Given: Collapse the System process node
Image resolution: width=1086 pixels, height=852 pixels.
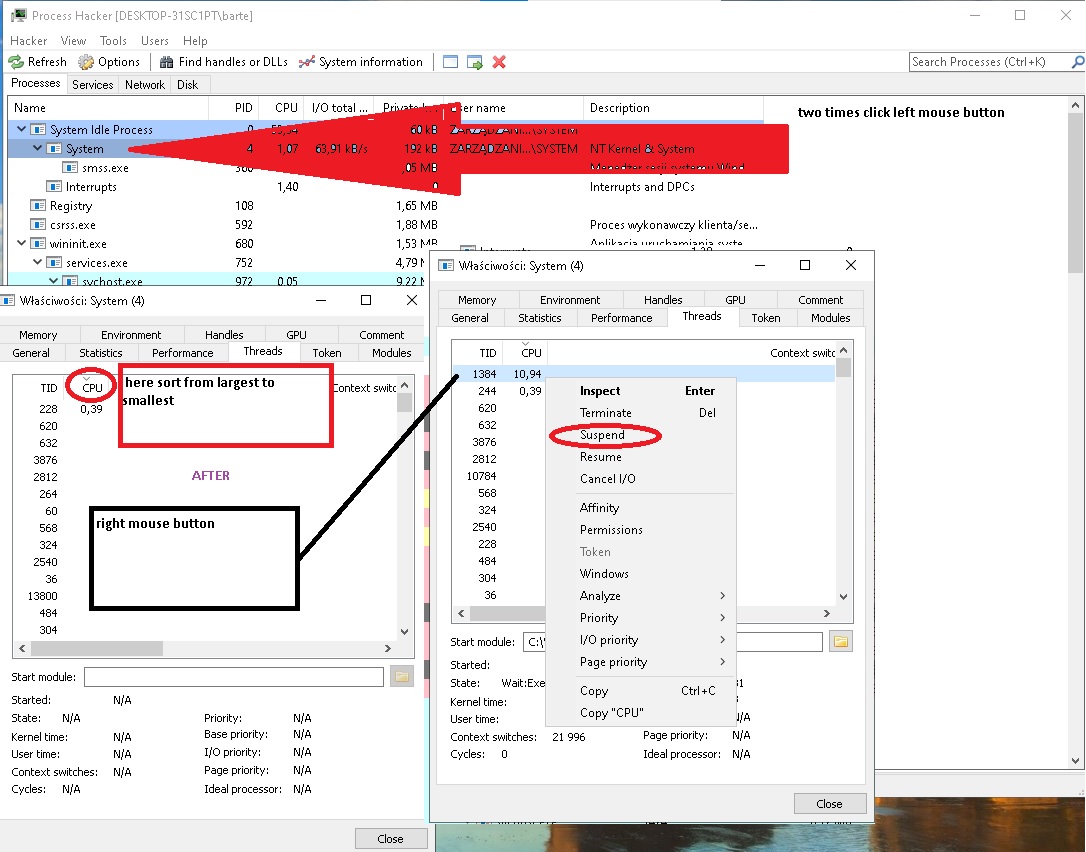Looking at the screenshot, I should [x=37, y=148].
